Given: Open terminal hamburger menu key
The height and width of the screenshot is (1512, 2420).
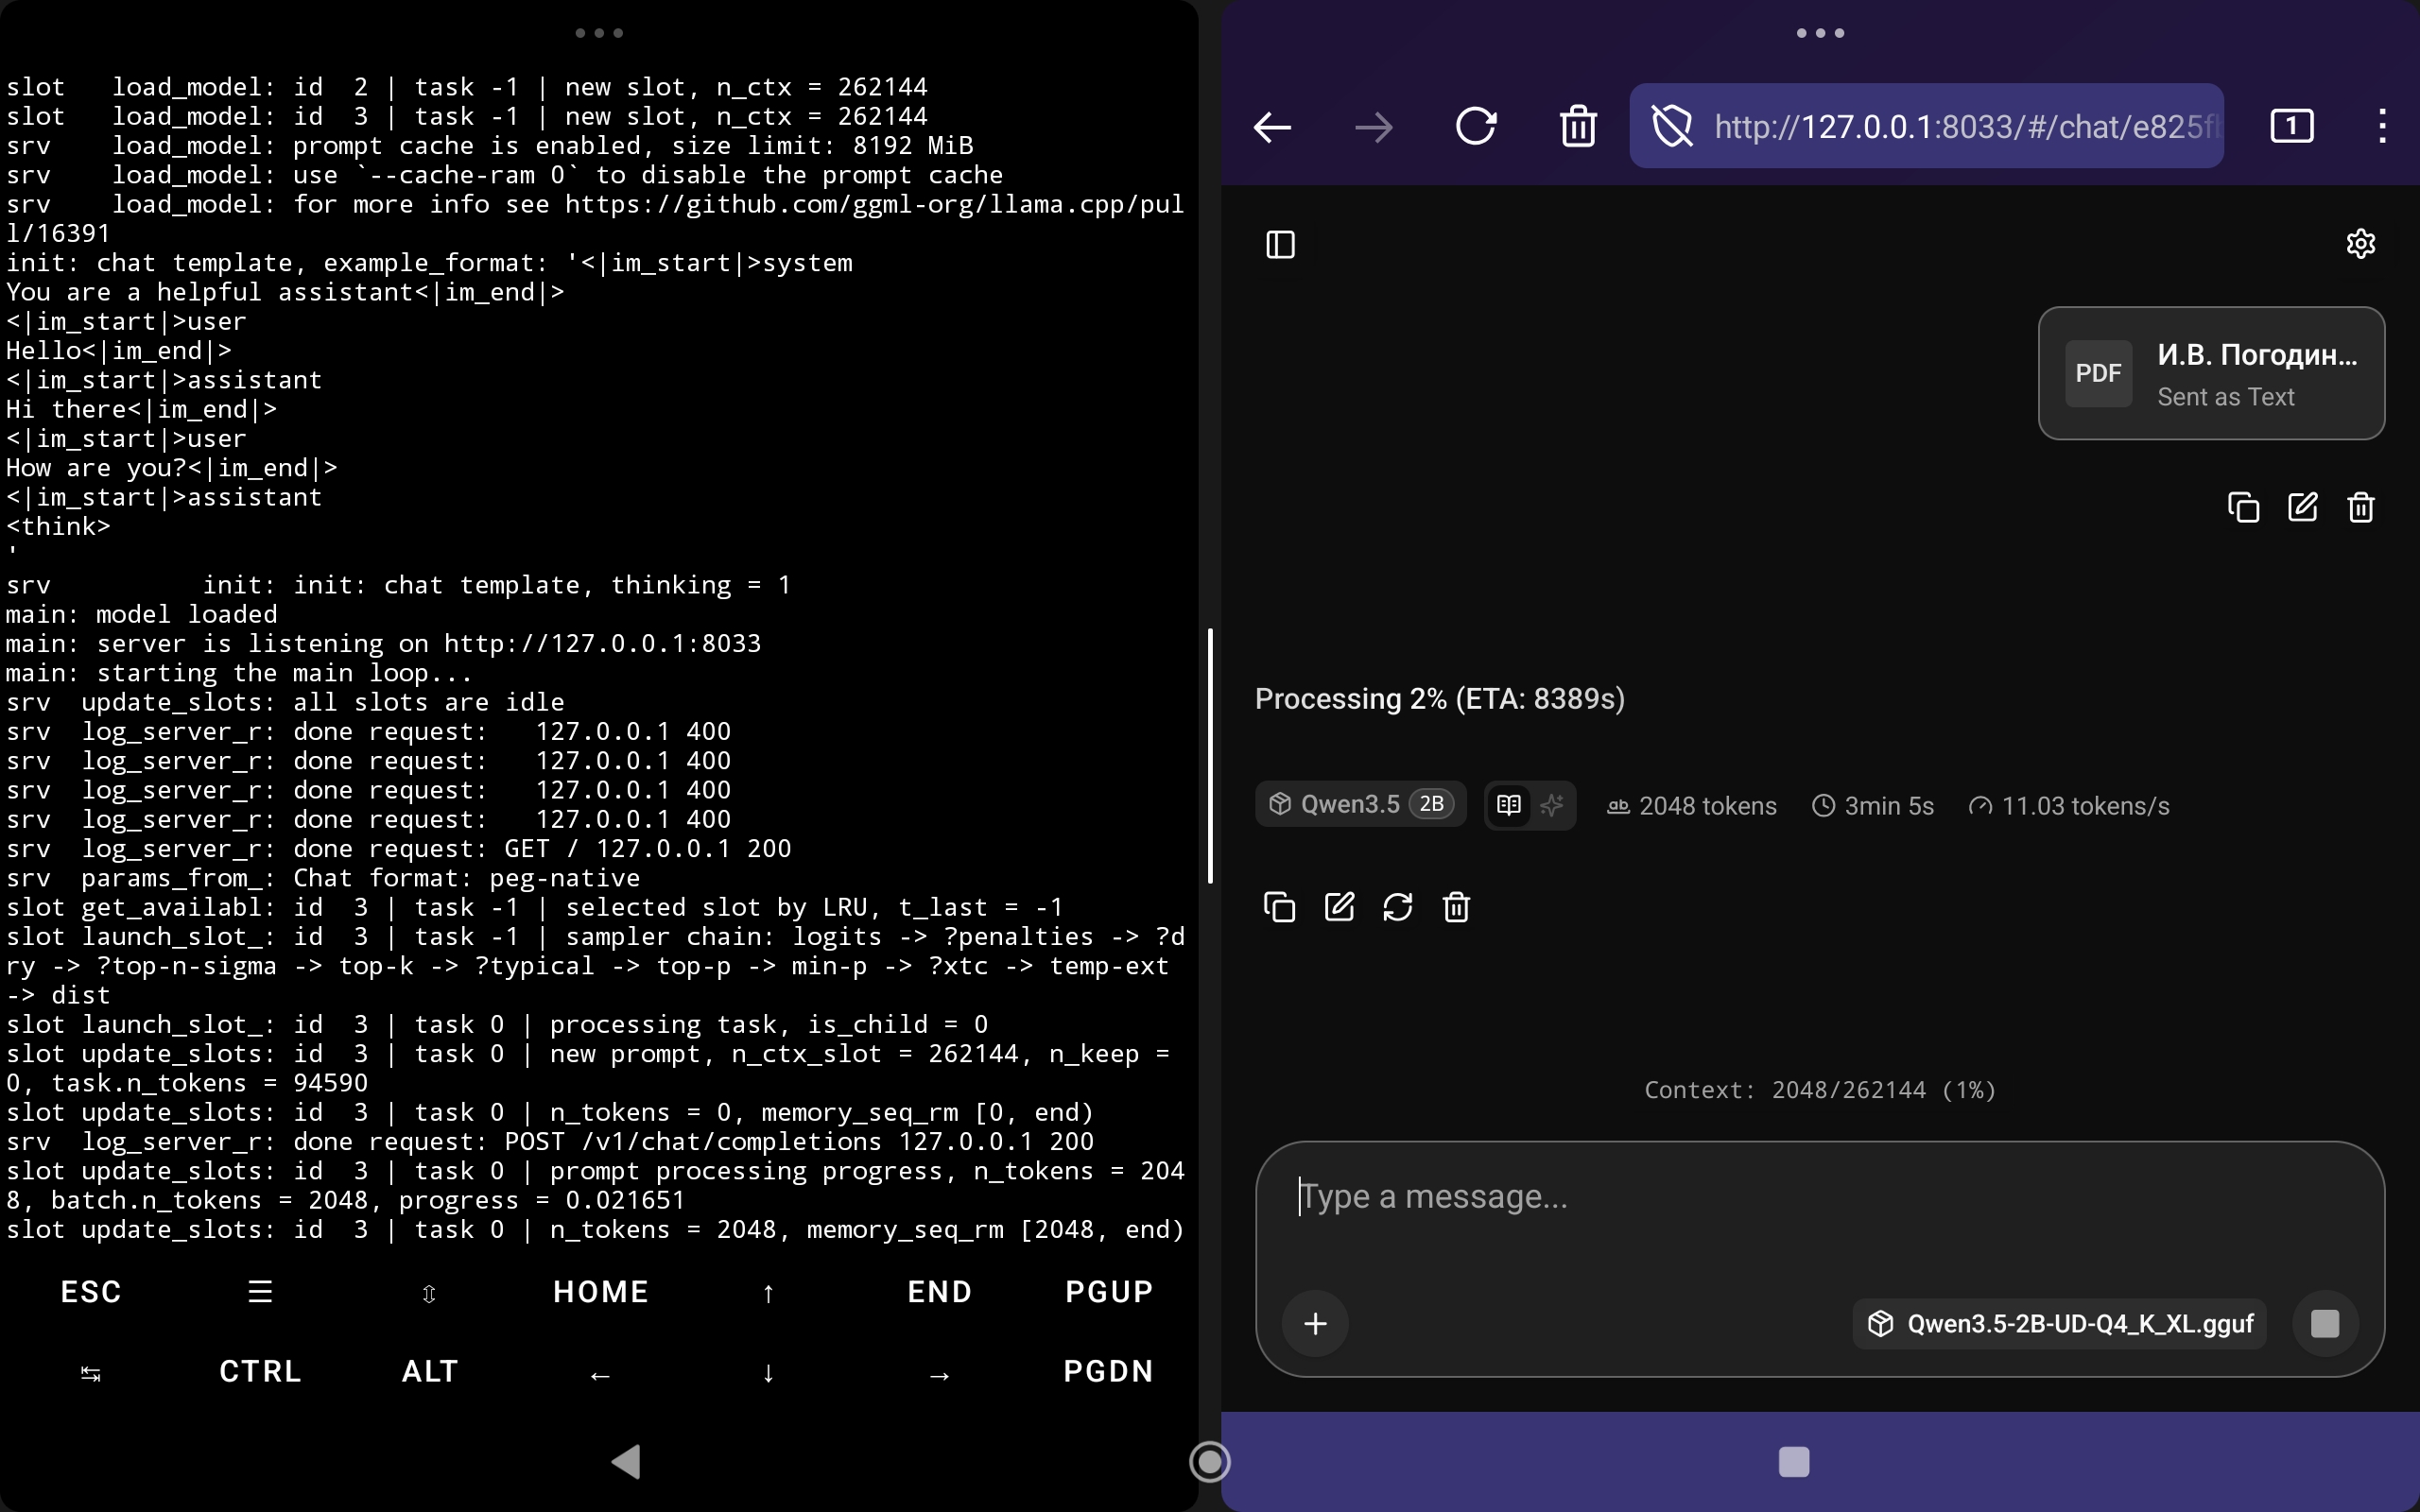Looking at the screenshot, I should click(x=260, y=1292).
